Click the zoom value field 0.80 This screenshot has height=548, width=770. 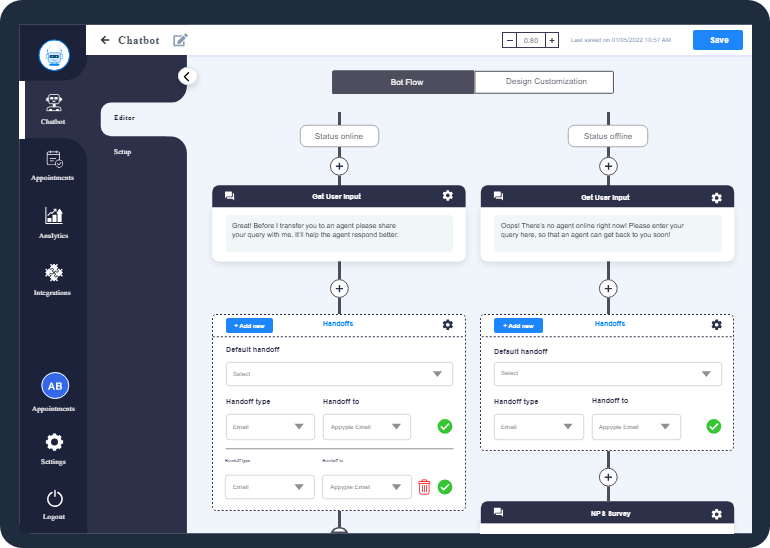point(531,40)
